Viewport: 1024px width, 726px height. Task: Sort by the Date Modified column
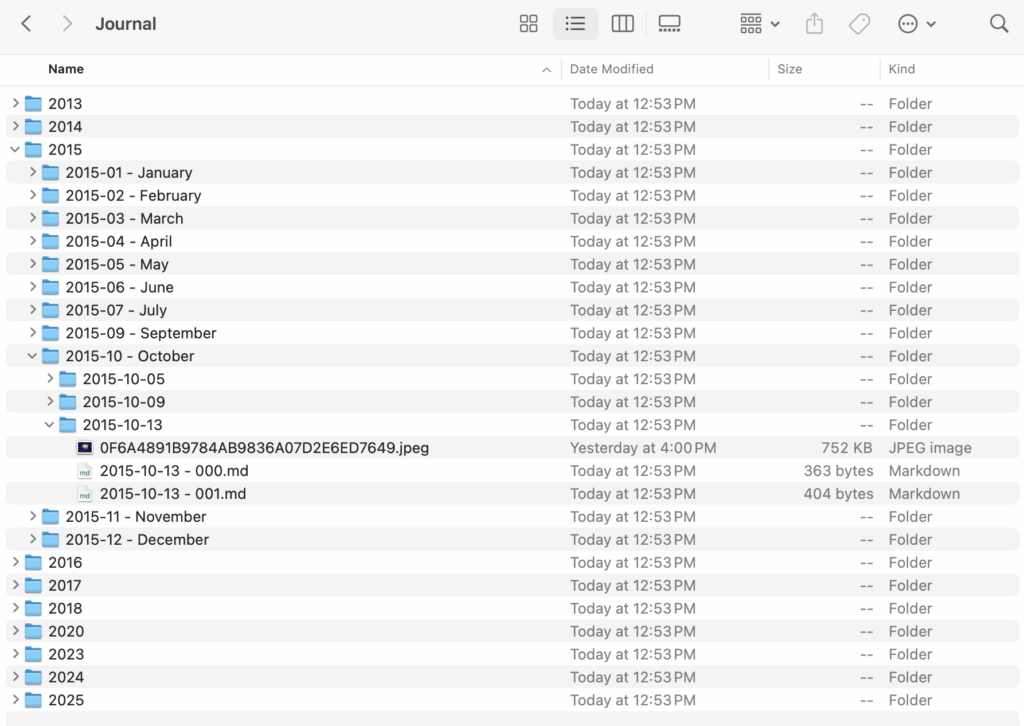click(x=611, y=69)
